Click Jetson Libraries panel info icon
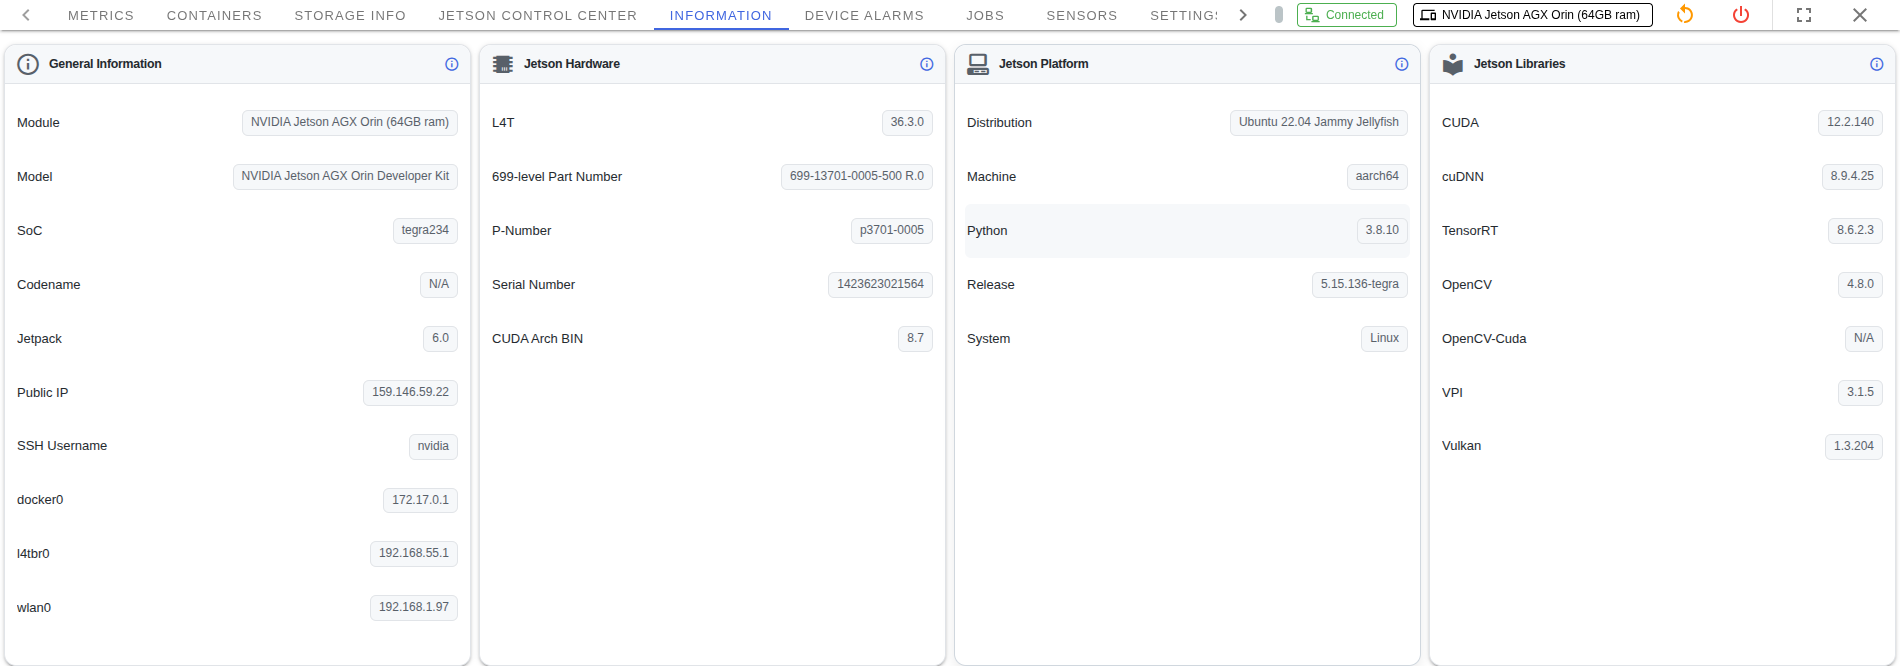The height and width of the screenshot is (666, 1901). point(1877,64)
